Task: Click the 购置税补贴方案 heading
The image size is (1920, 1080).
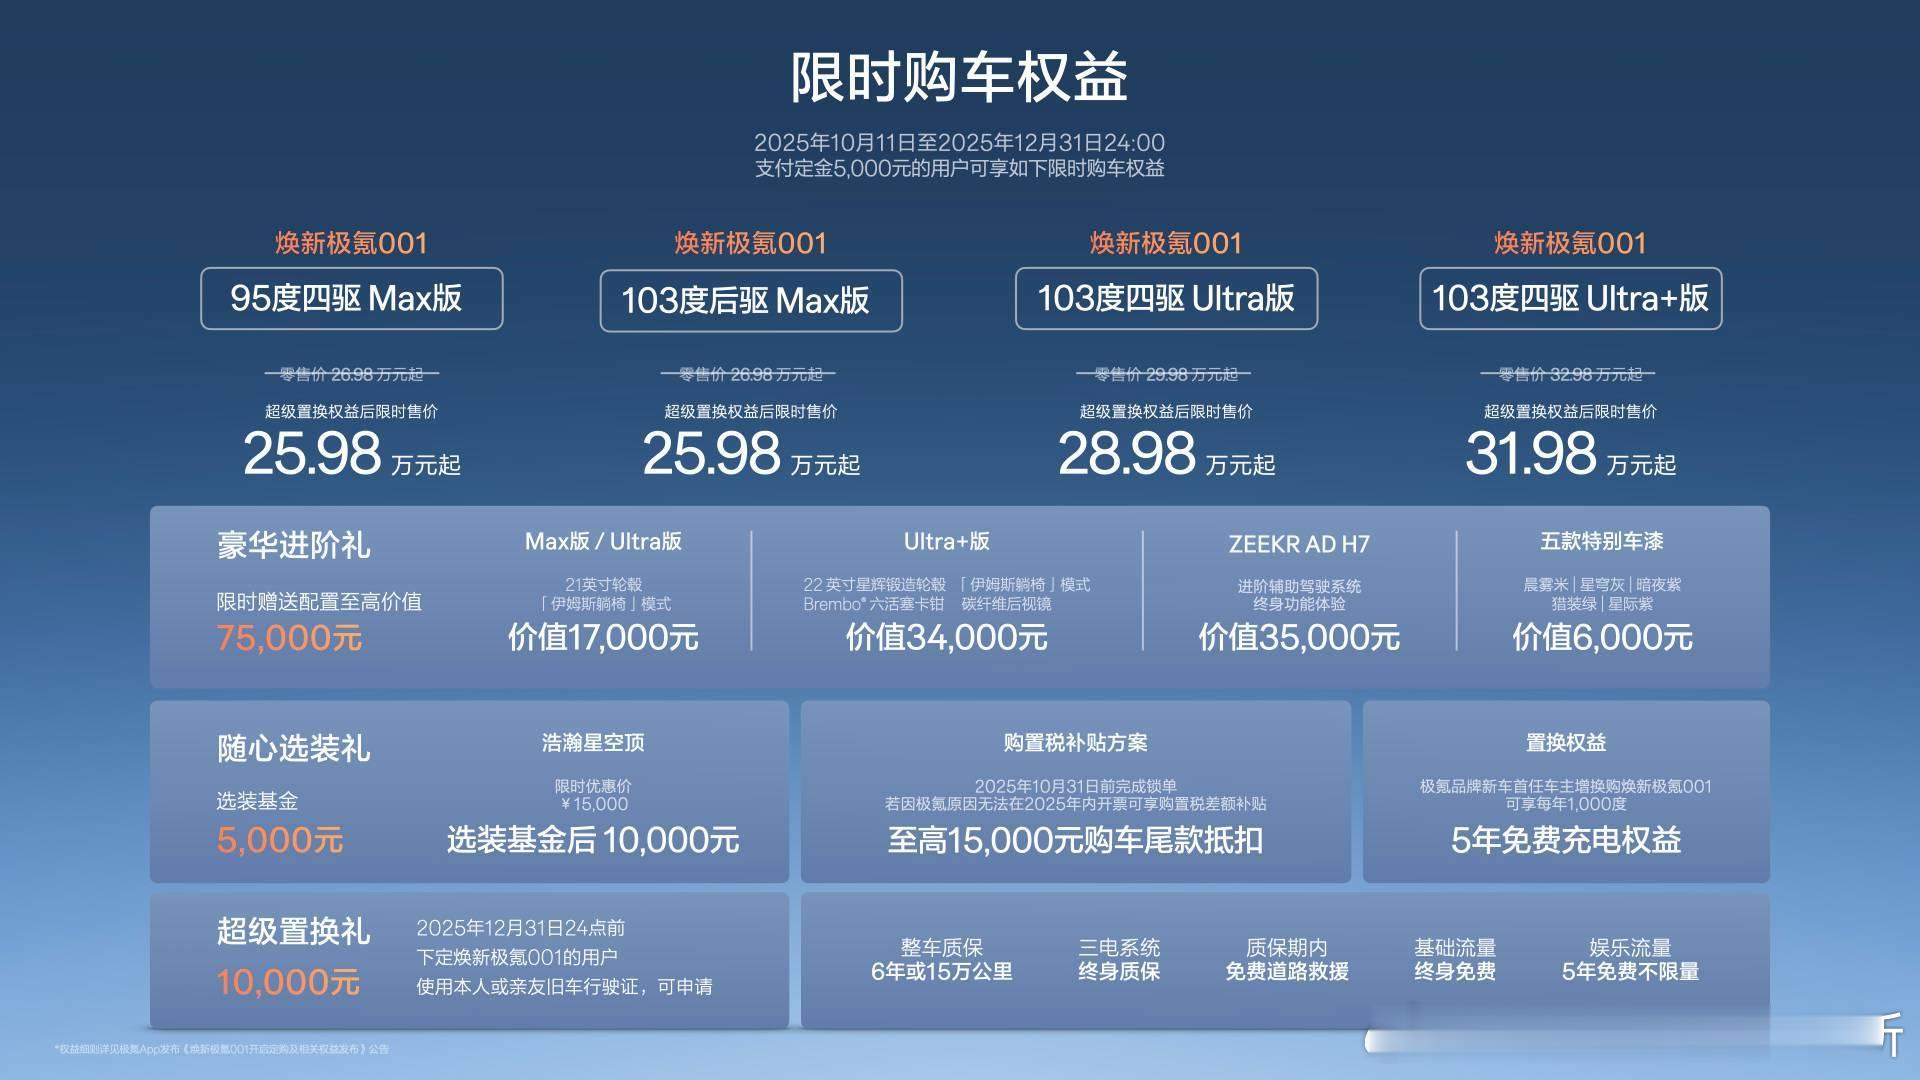Action: click(1075, 743)
